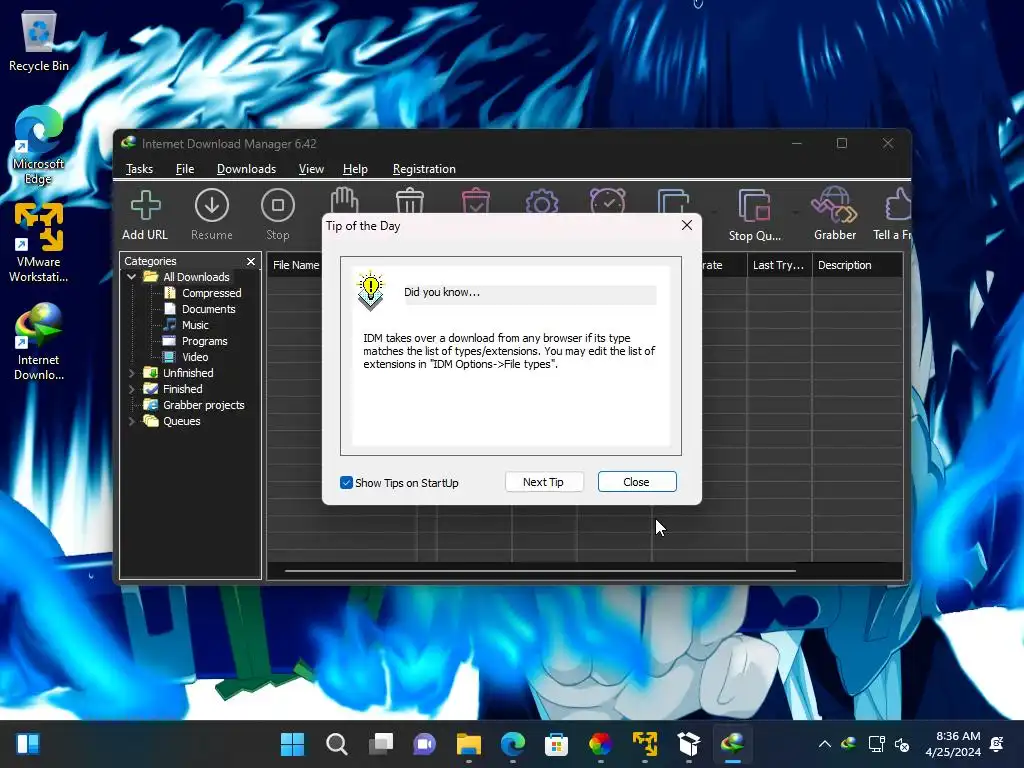Select the Documents category
The image size is (1024, 768).
tap(208, 309)
